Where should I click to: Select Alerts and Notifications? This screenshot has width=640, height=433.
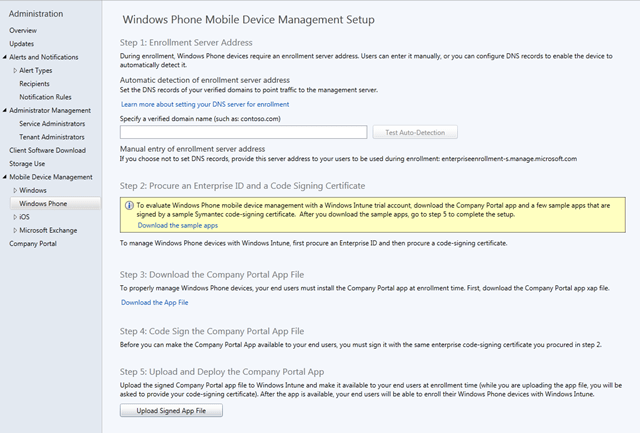click(x=44, y=57)
